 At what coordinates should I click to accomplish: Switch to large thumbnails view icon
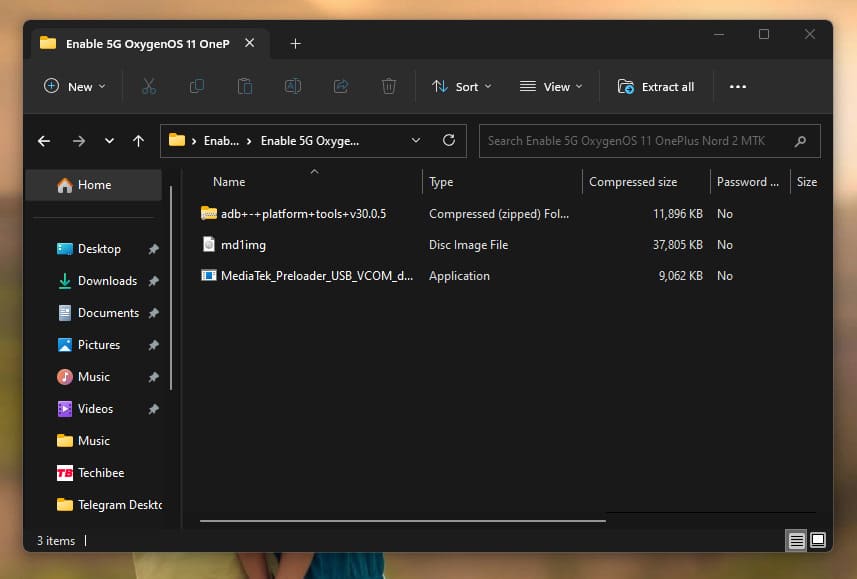[818, 541]
